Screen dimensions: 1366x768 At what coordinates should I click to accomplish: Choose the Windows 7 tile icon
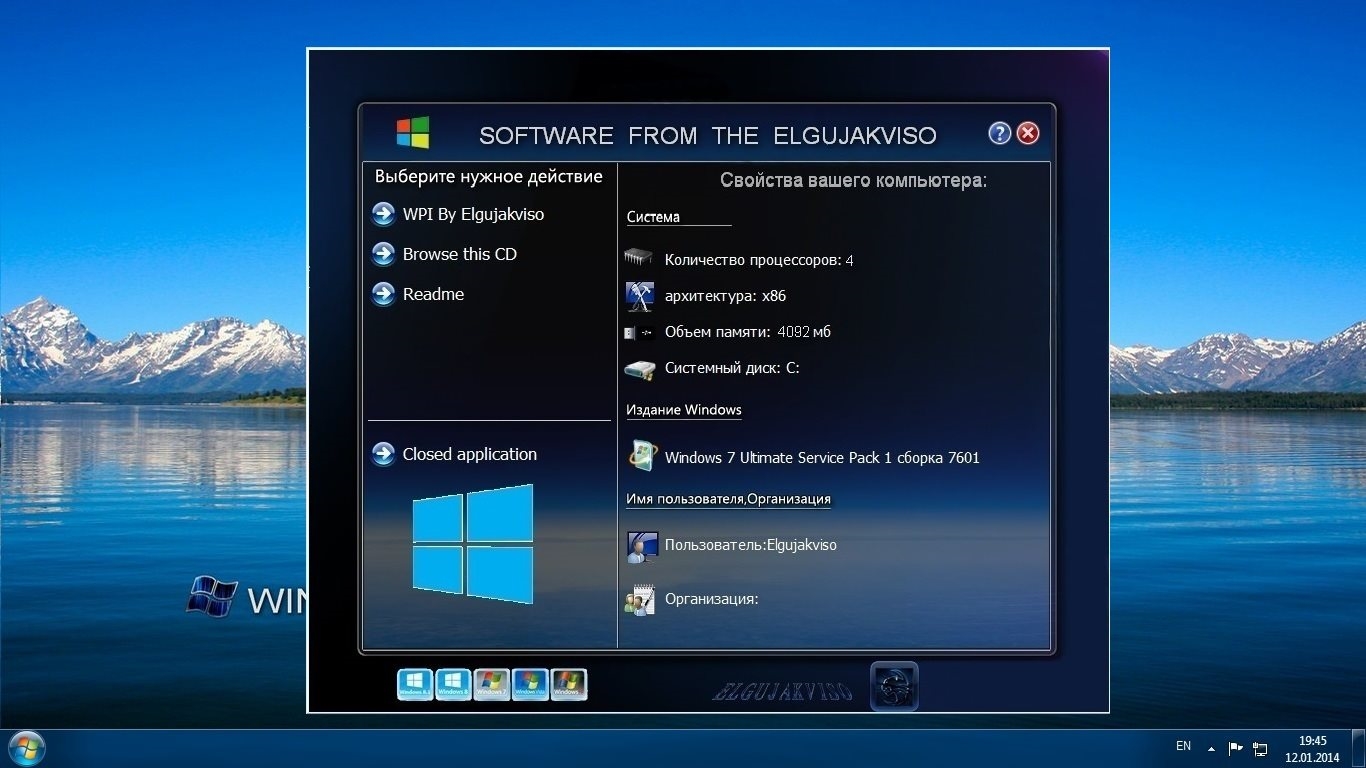(492, 684)
